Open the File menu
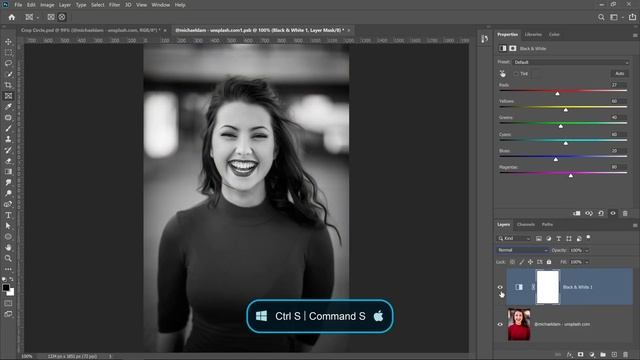This screenshot has height=360, width=640. click(x=18, y=5)
